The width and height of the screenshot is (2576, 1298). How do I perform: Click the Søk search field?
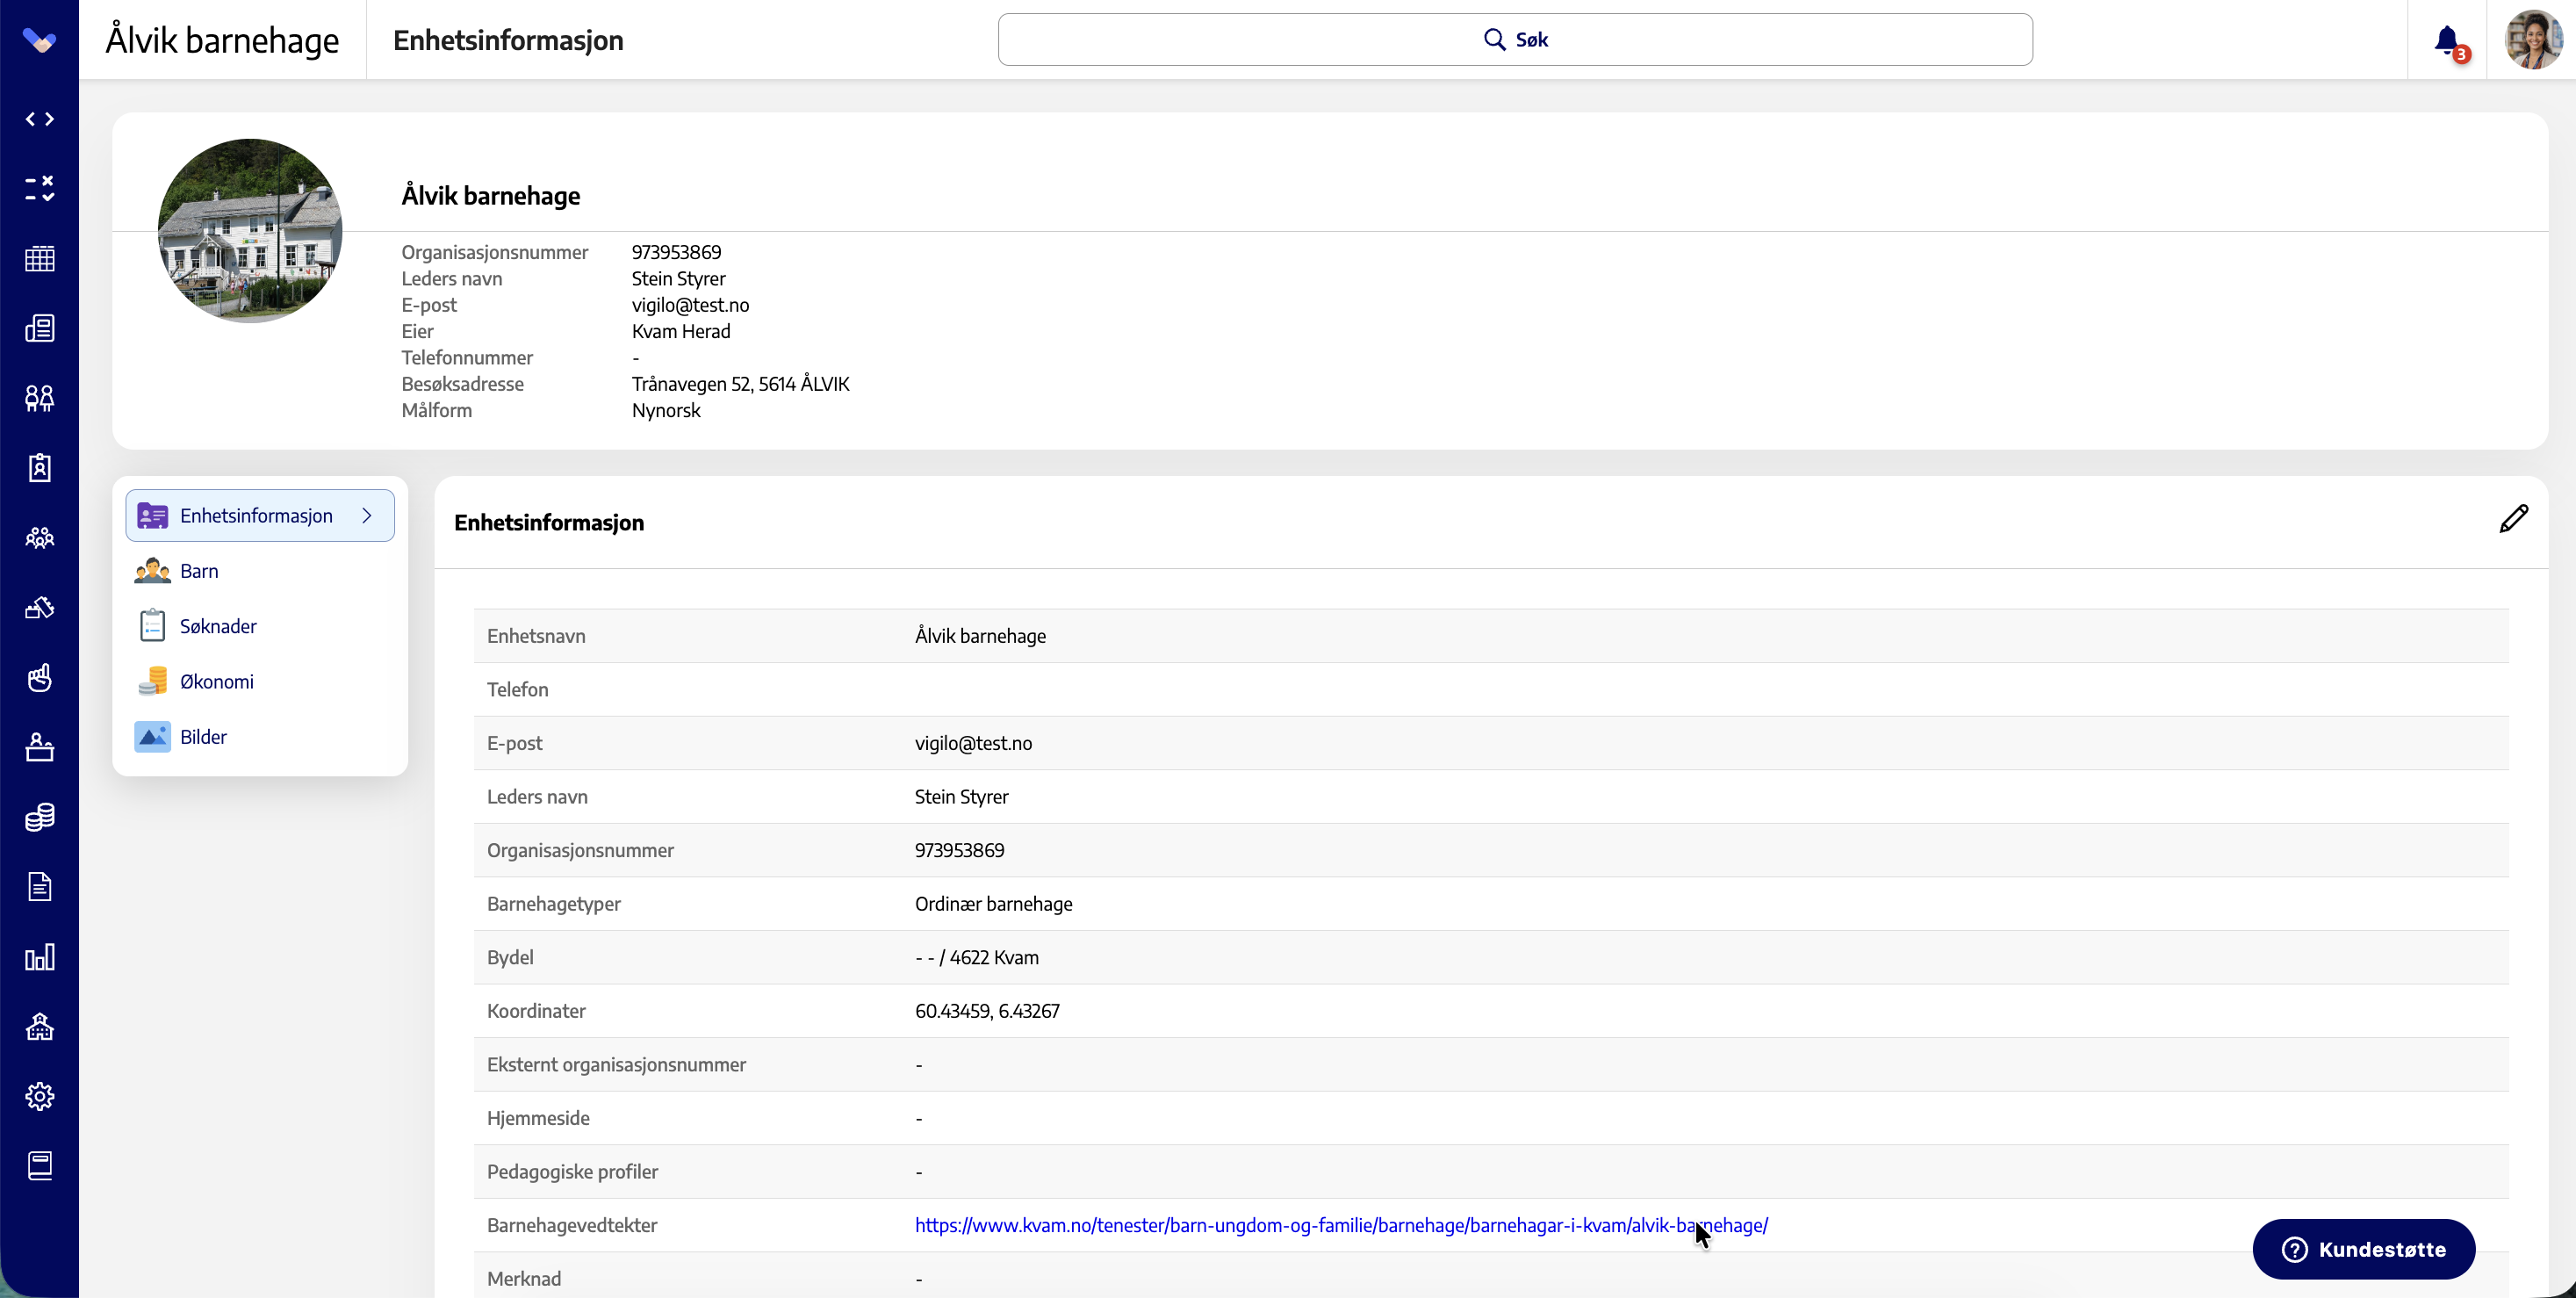pos(1514,40)
